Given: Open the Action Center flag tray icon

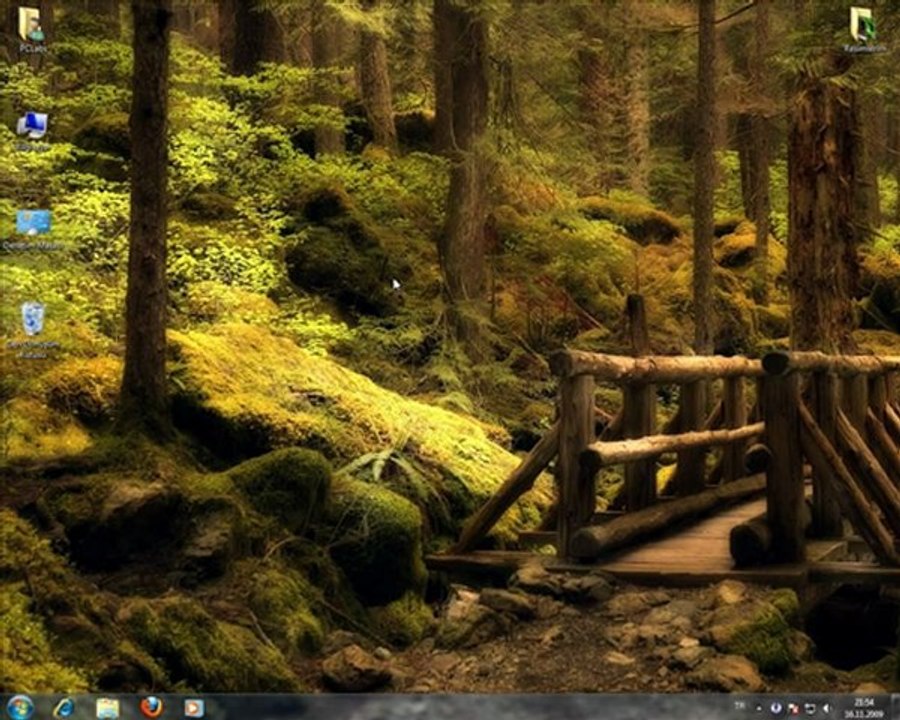Looking at the screenshot, I should (x=793, y=709).
